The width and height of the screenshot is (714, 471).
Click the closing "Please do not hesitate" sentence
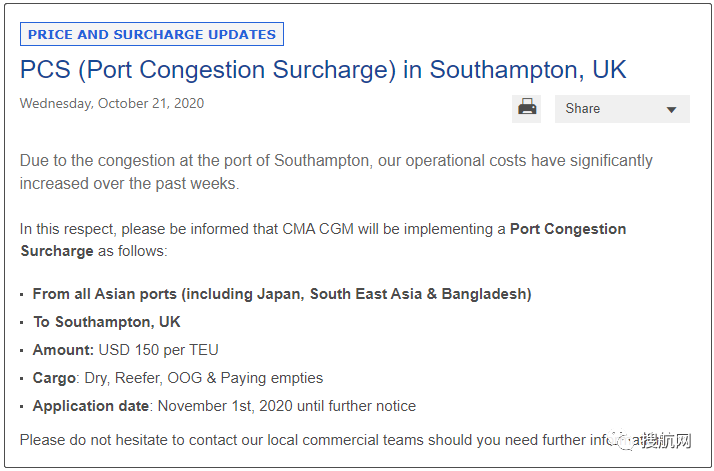pos(310,439)
